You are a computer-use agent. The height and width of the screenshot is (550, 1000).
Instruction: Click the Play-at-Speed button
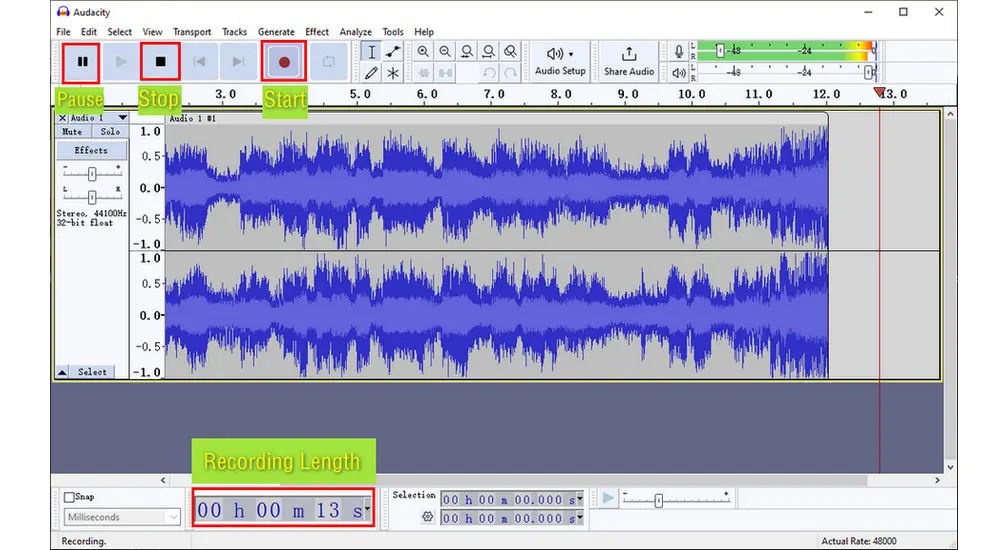608,498
